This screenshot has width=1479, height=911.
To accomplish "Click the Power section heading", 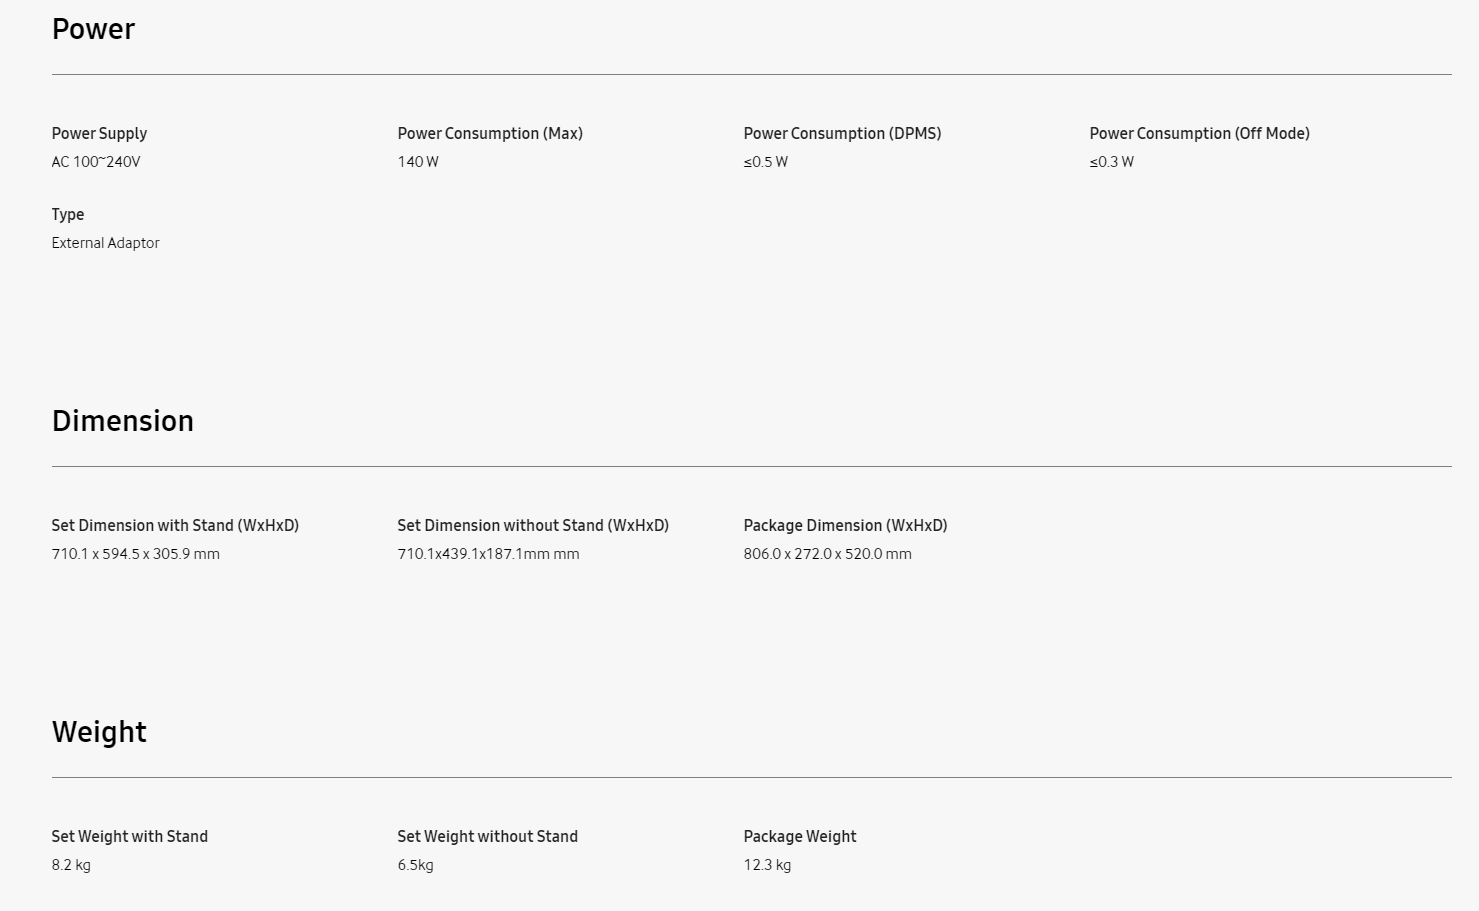I will point(93,29).
